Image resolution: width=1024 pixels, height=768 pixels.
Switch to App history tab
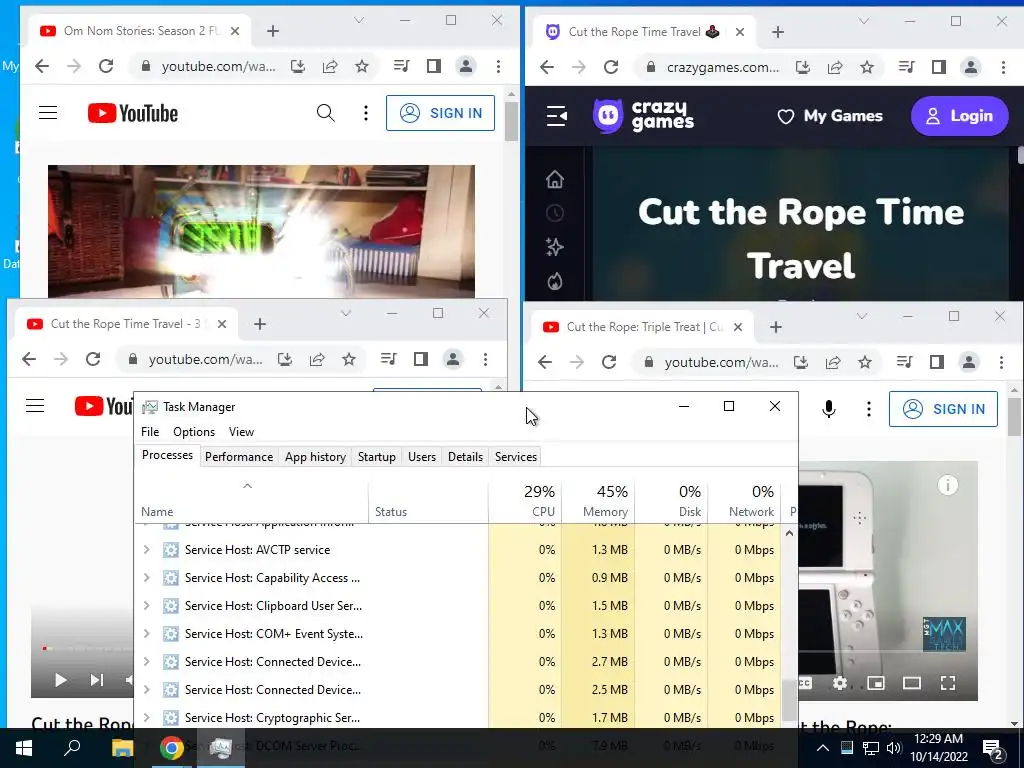point(315,456)
